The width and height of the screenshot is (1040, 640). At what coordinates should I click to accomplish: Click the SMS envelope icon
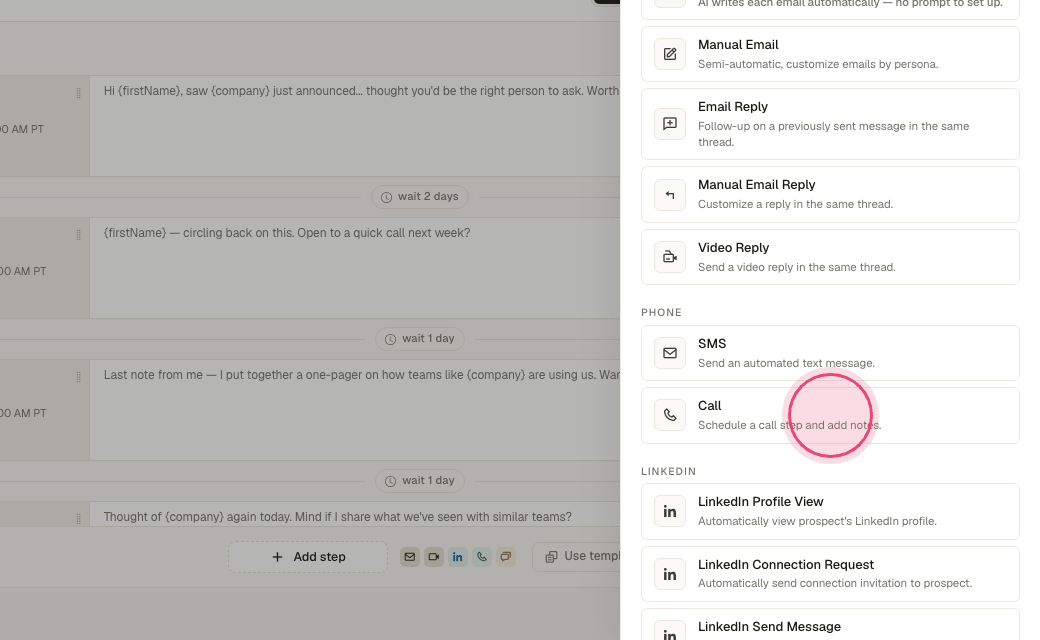point(670,353)
